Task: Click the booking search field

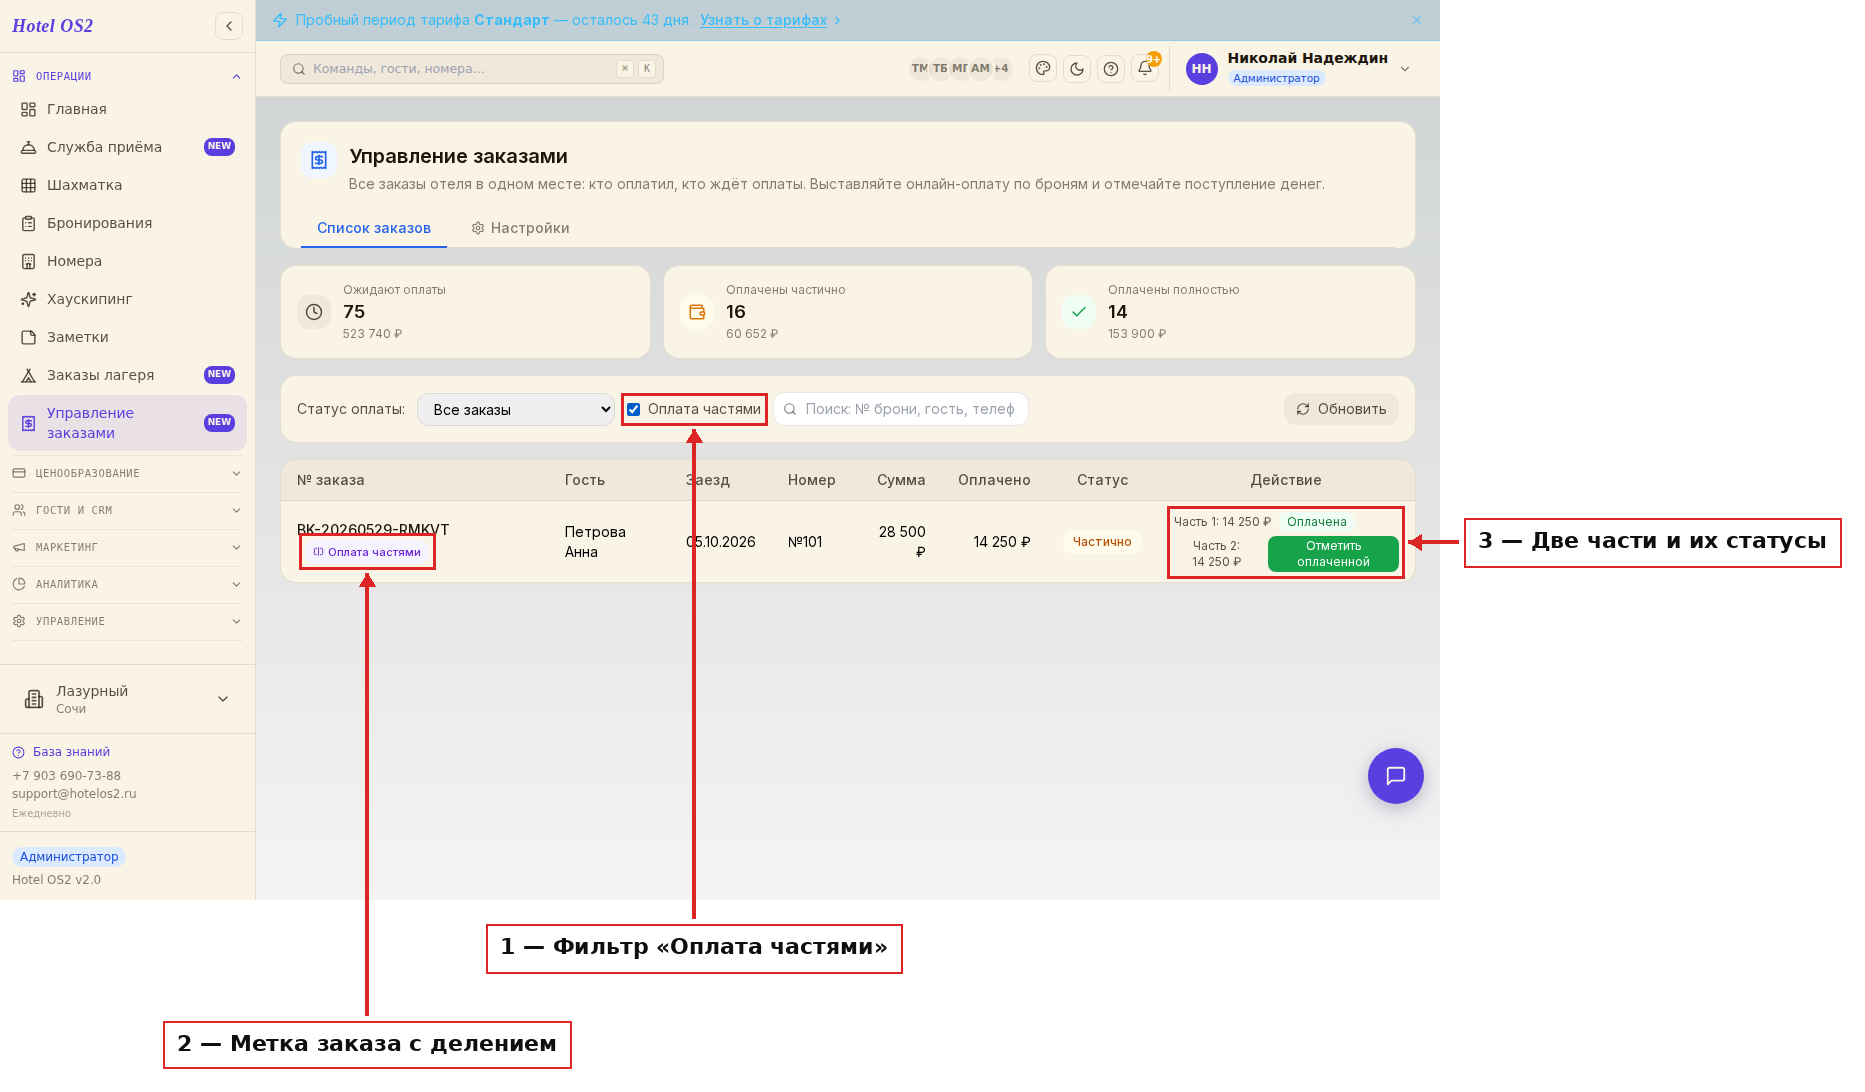Action: pyautogui.click(x=901, y=409)
